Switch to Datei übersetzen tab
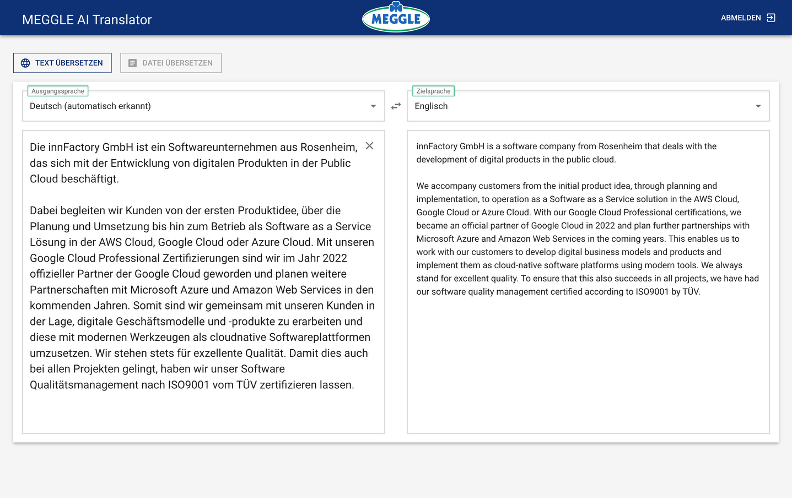792x498 pixels. (x=171, y=63)
